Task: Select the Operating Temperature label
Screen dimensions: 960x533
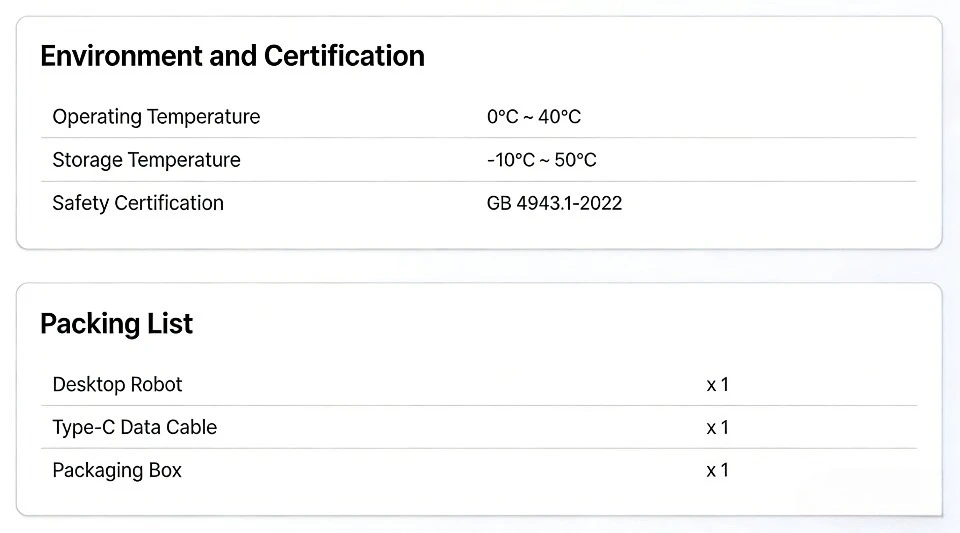Action: (156, 117)
